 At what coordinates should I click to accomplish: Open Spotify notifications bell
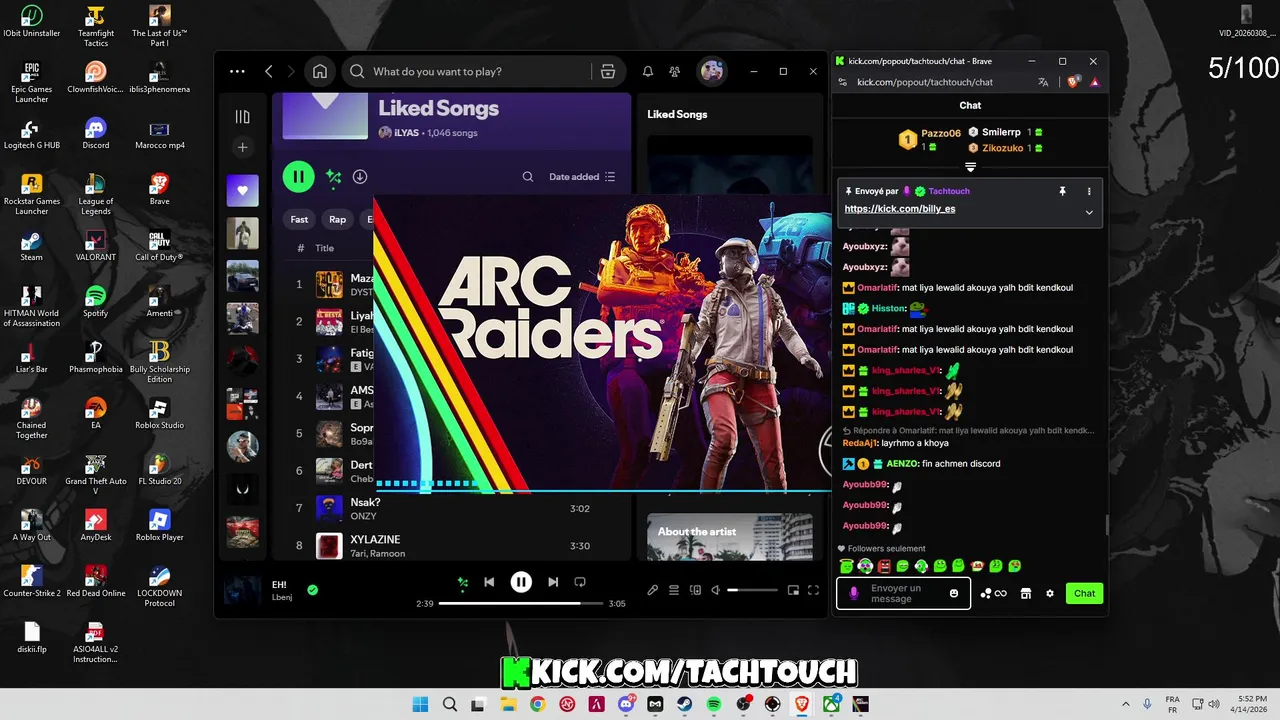pyautogui.click(x=648, y=72)
